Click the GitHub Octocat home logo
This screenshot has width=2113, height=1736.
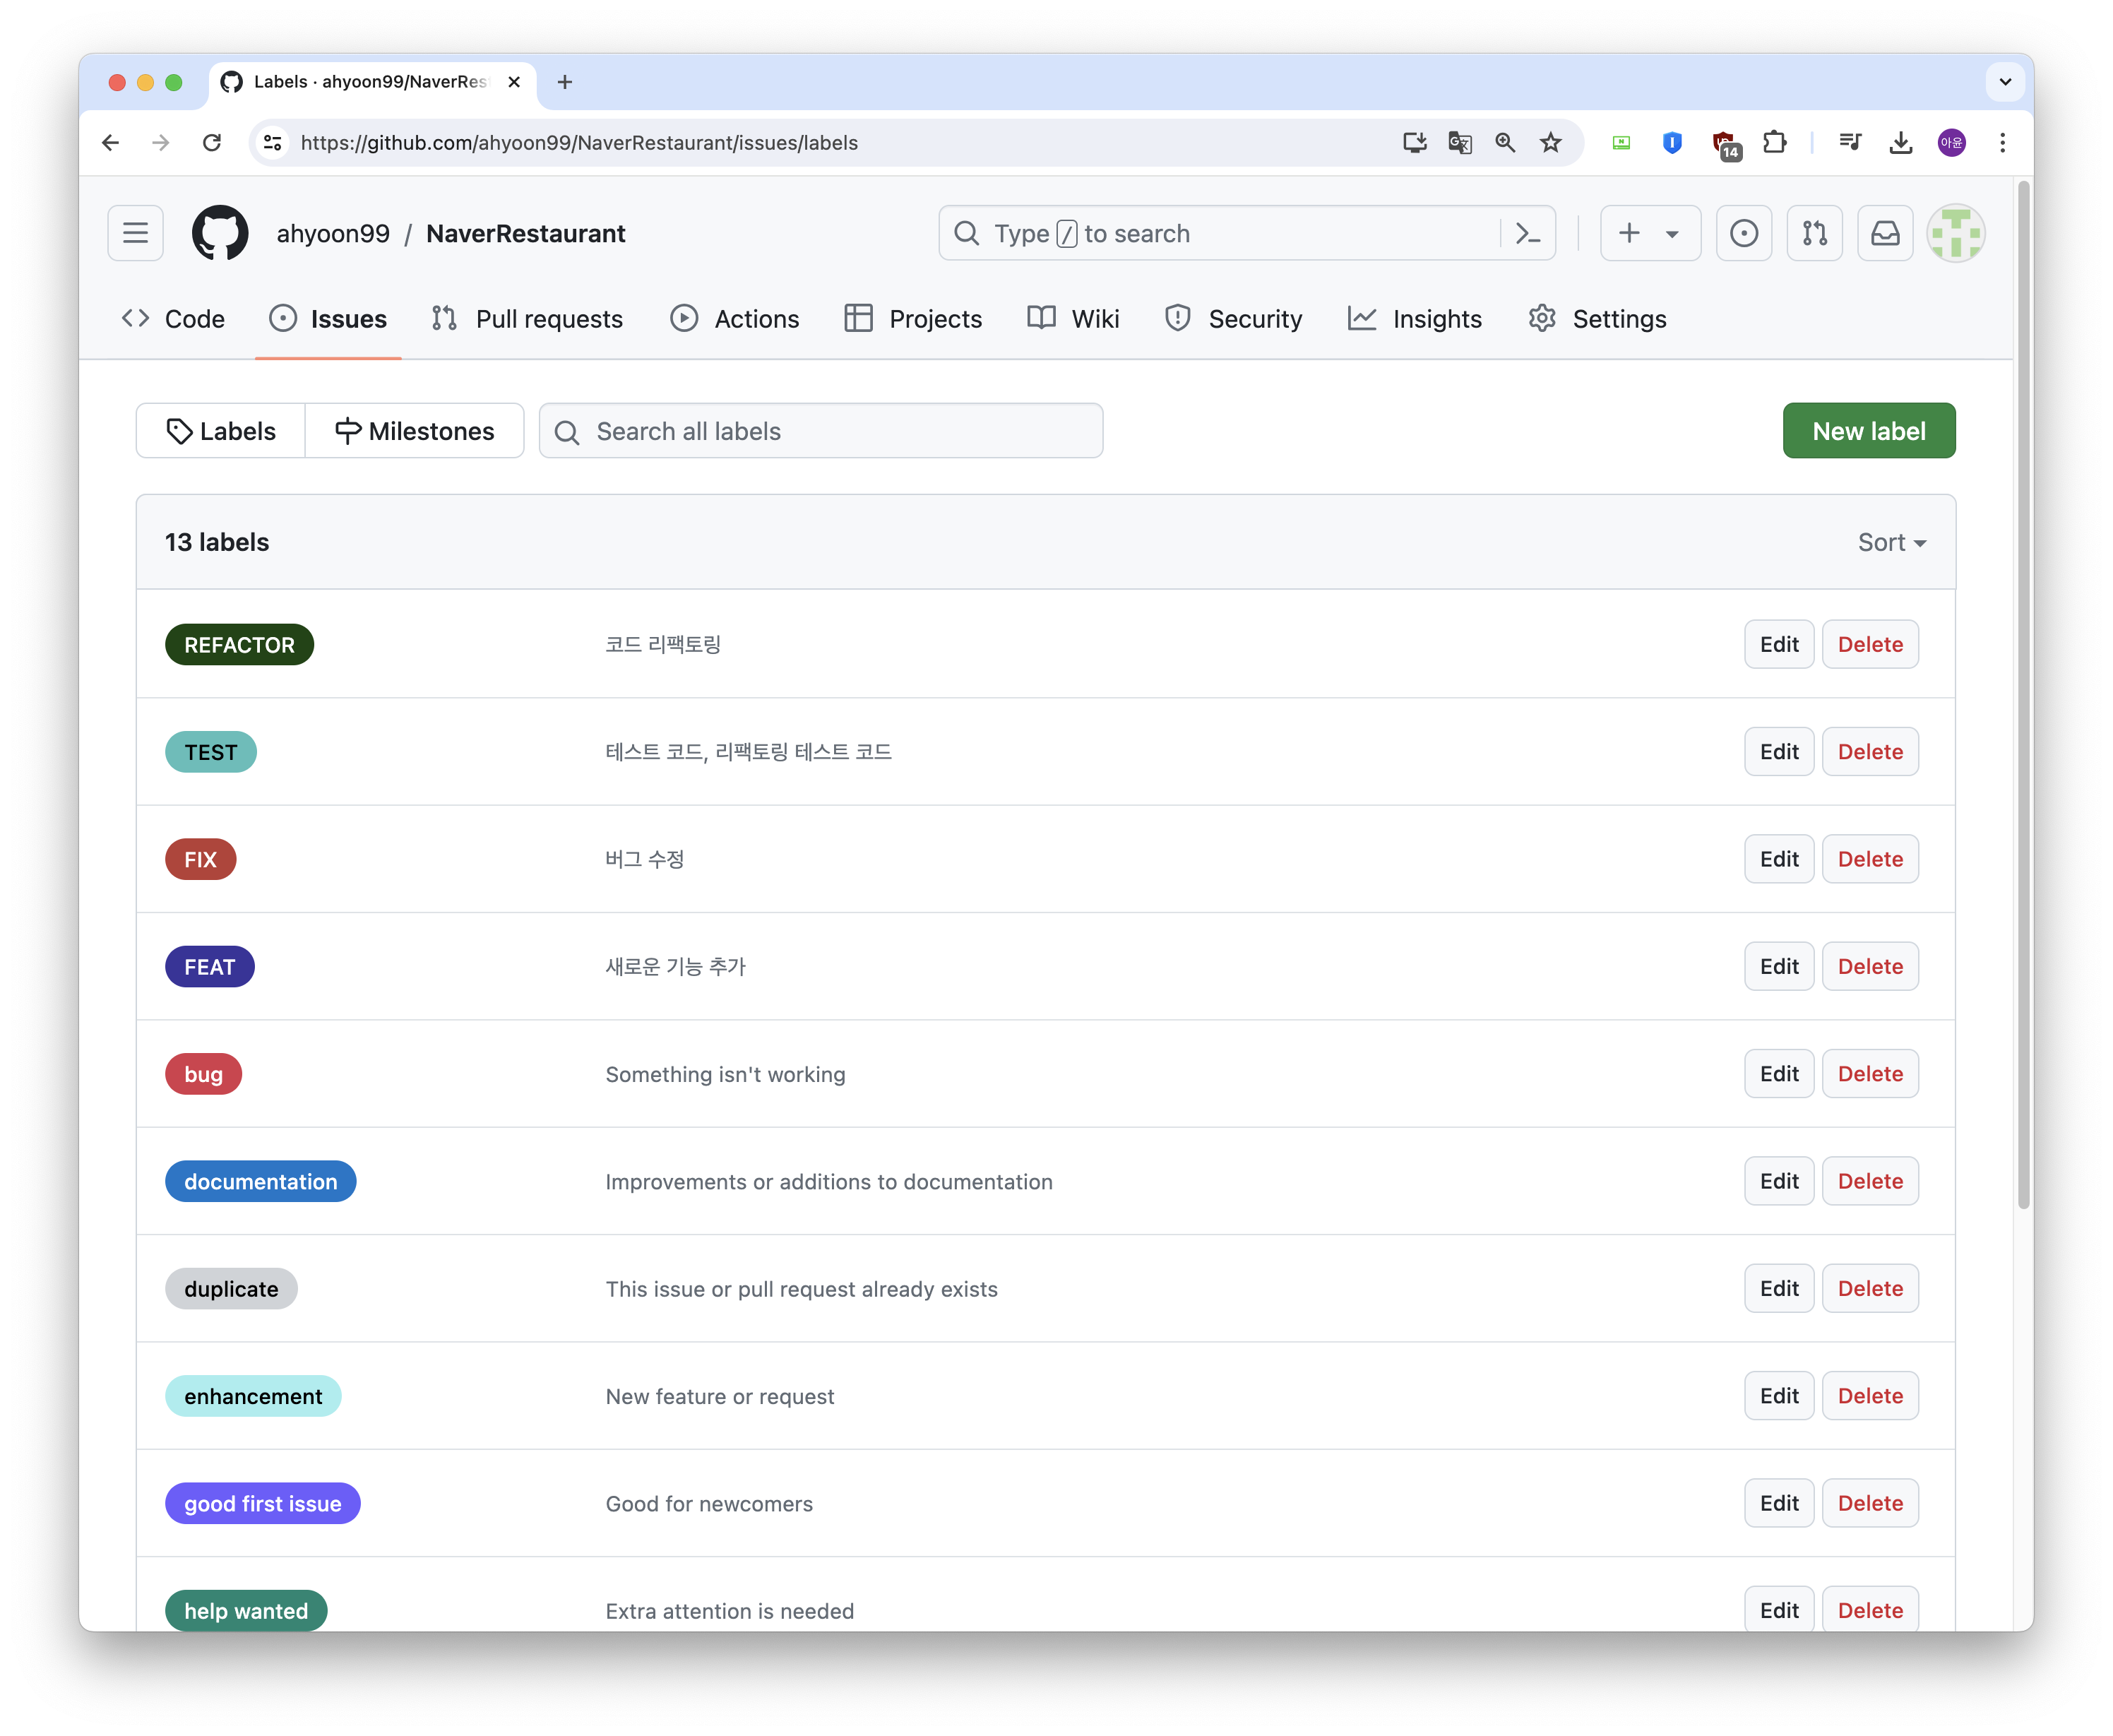click(x=220, y=234)
